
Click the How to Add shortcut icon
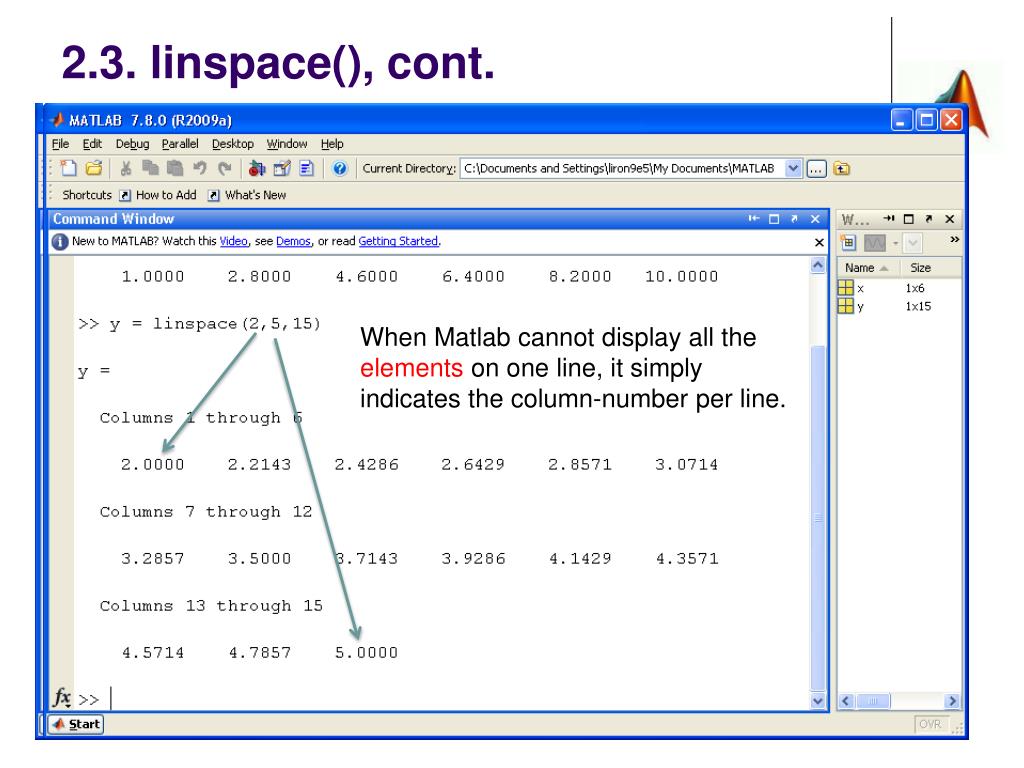click(125, 195)
